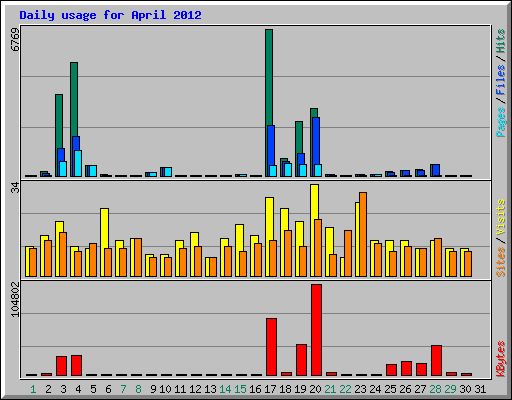Click the orange sites bar for day 22
The image size is (512, 400).
[348, 253]
